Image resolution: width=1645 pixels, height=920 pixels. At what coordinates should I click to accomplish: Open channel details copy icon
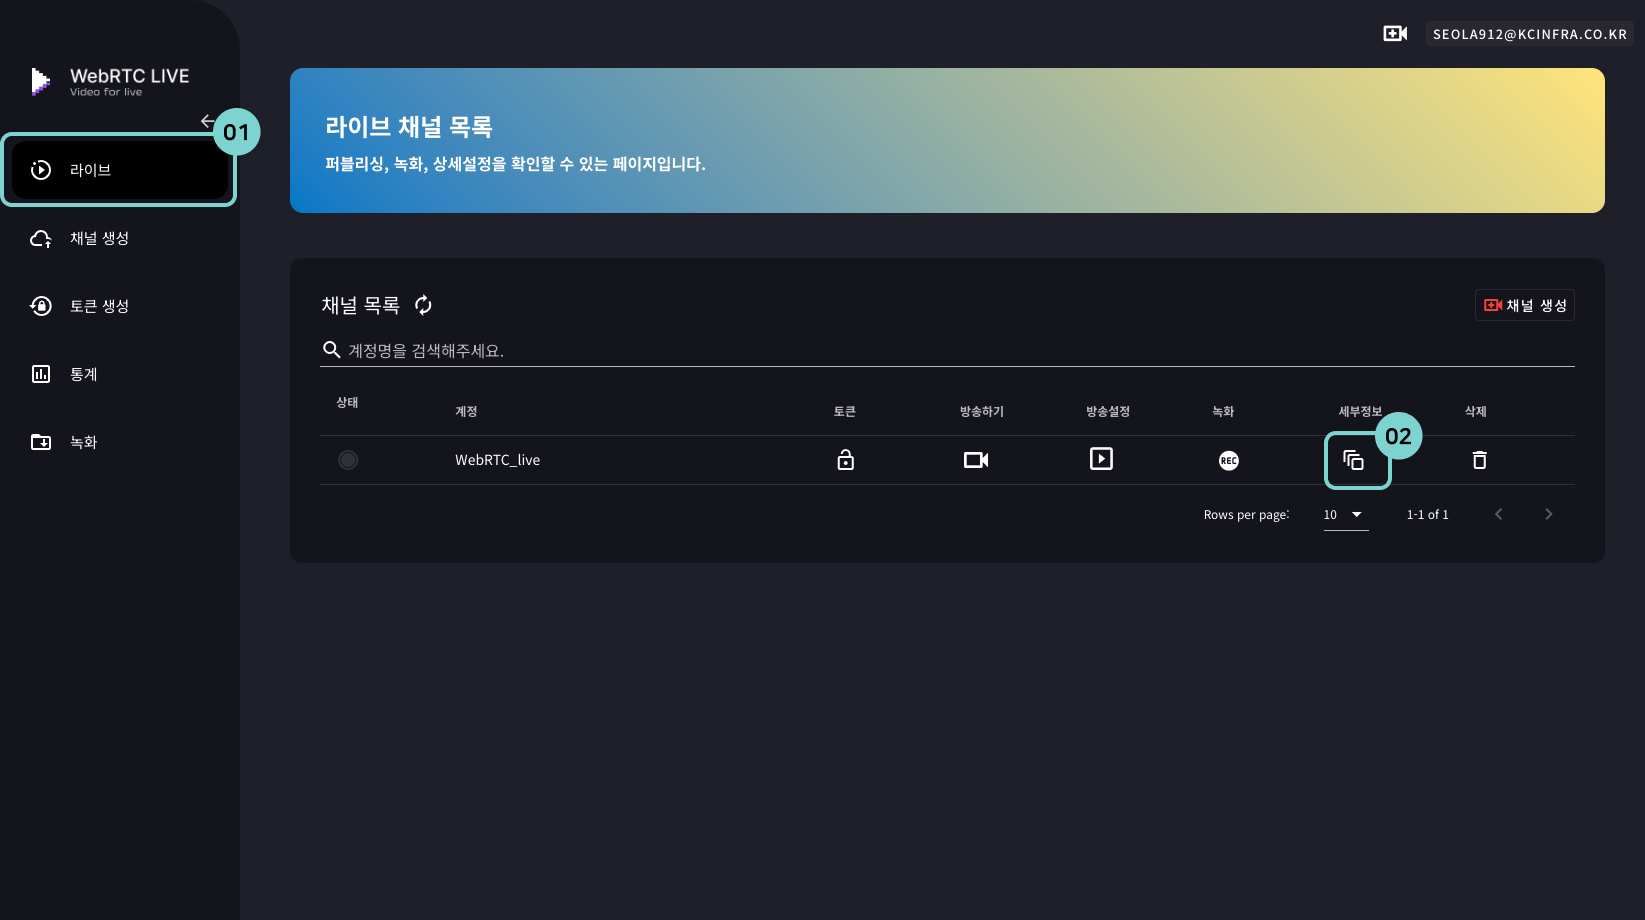click(x=1353, y=460)
